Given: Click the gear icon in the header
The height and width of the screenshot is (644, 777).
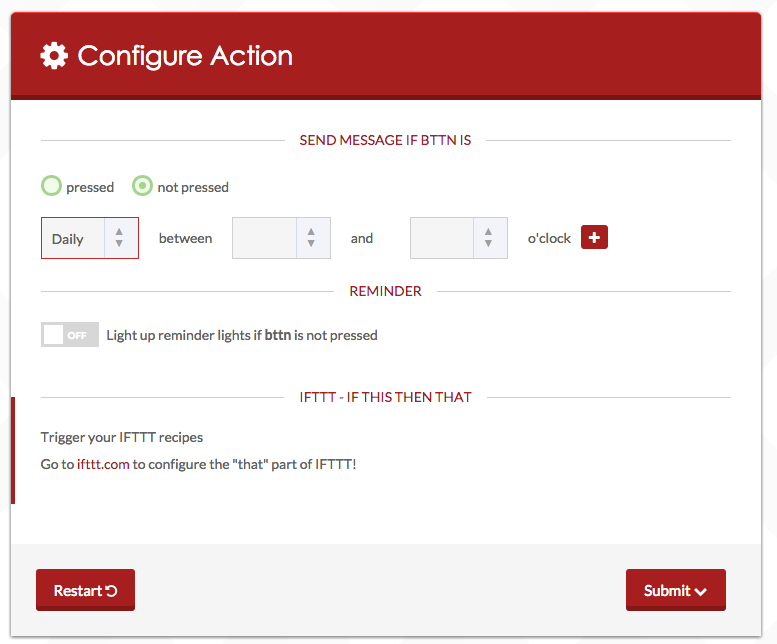Looking at the screenshot, I should point(54,56).
